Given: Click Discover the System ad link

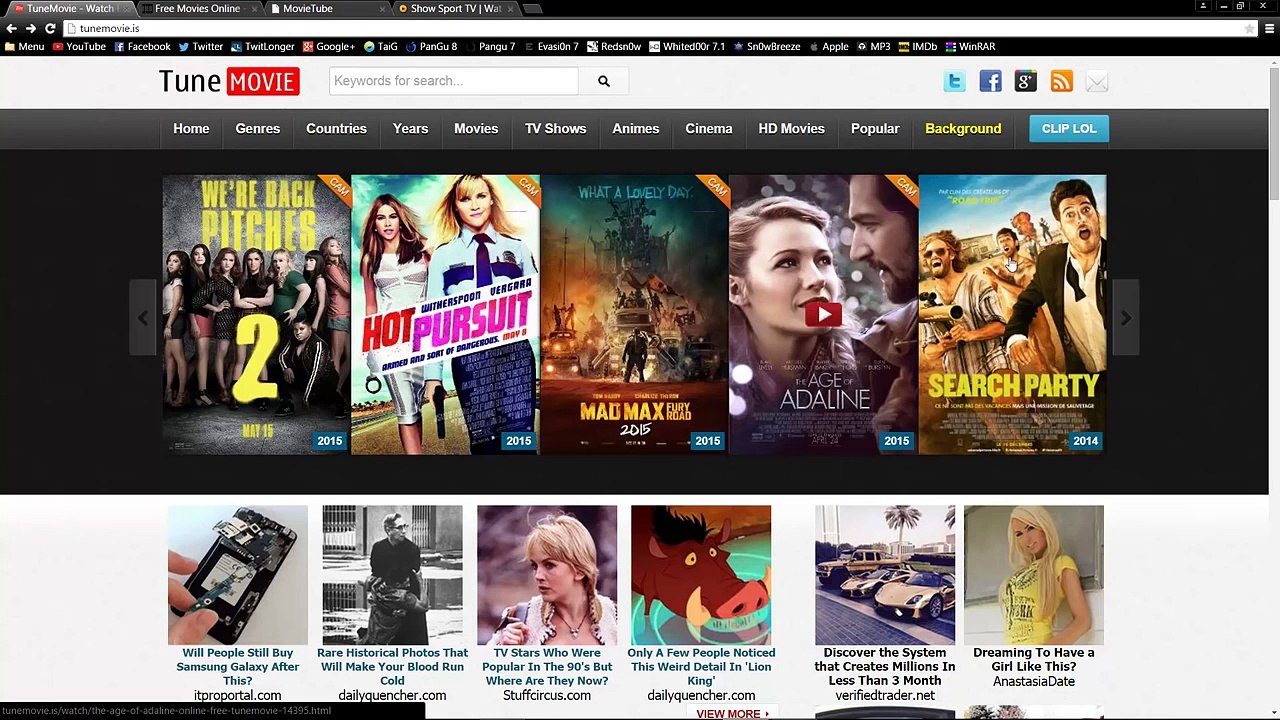Looking at the screenshot, I should [x=885, y=667].
